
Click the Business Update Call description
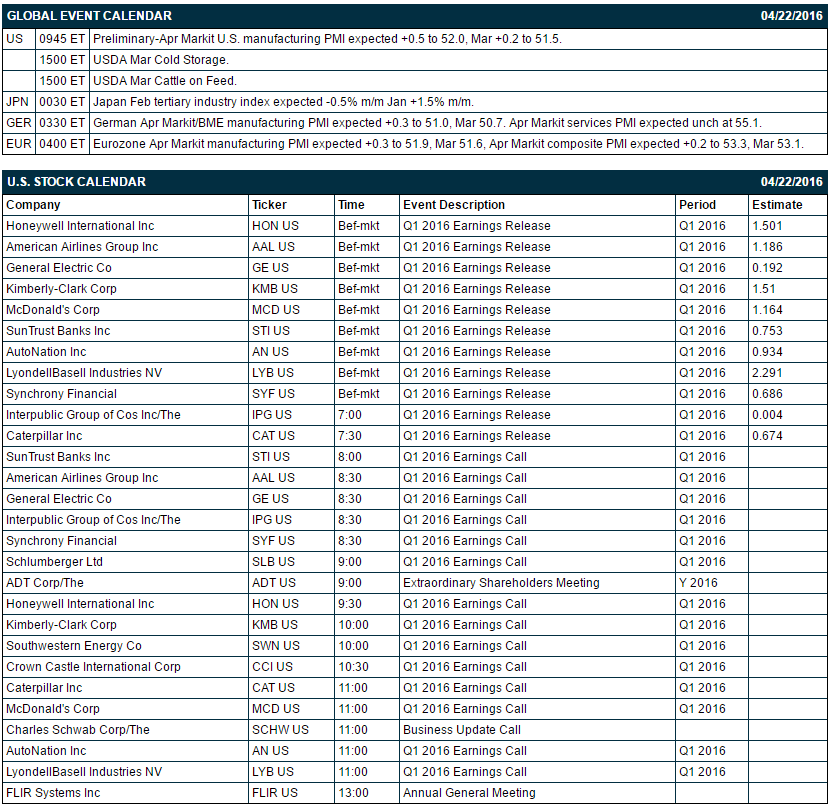click(462, 730)
